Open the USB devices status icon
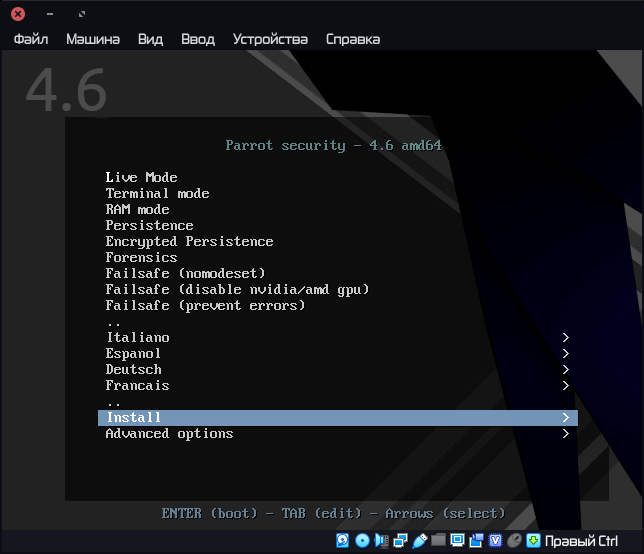The image size is (644, 554). pos(419,541)
